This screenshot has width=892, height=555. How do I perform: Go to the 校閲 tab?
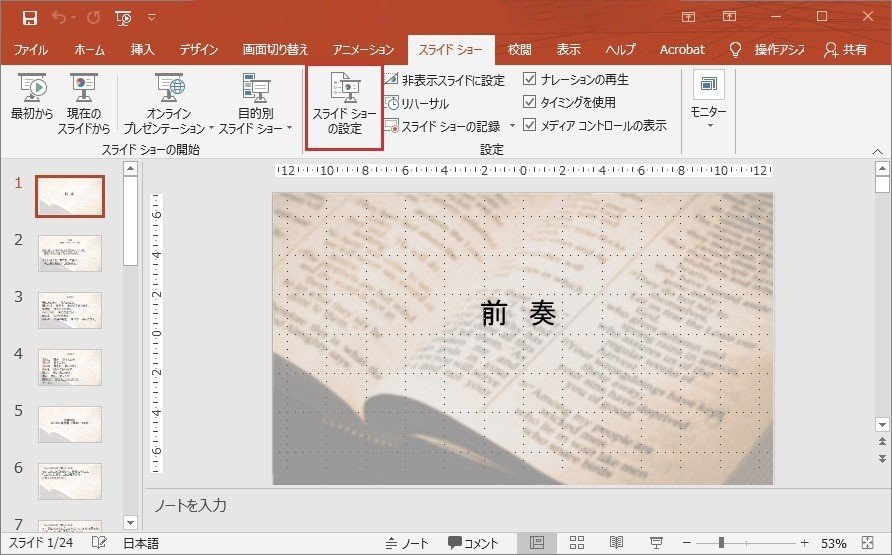tap(519, 50)
